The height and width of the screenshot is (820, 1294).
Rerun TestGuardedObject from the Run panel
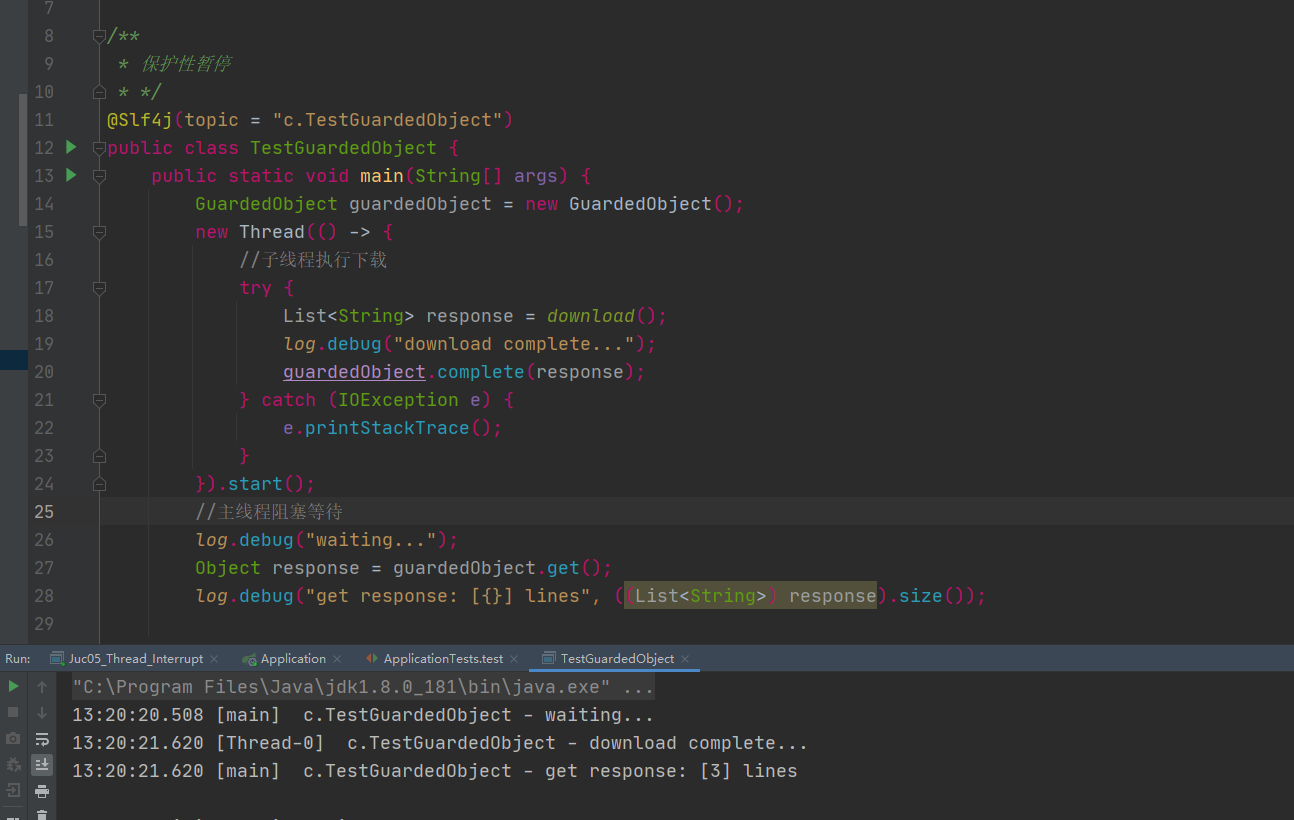point(13,686)
